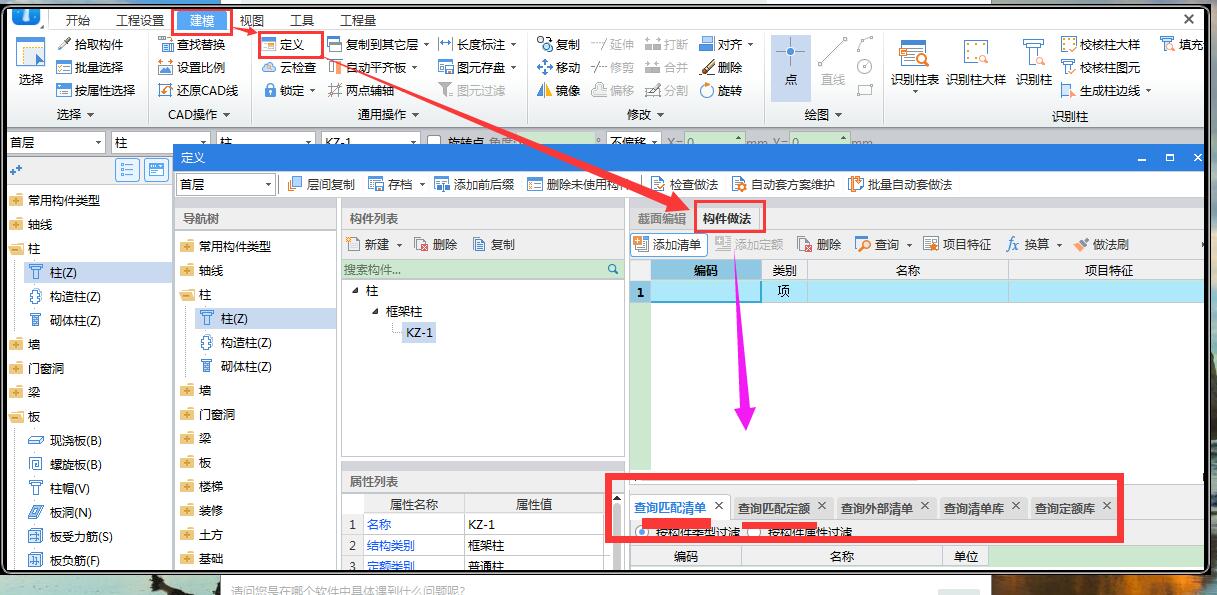Viewport: 1217px width, 595px height.
Task: Select the 拾取构件 pick component tool
Action: (x=91, y=44)
